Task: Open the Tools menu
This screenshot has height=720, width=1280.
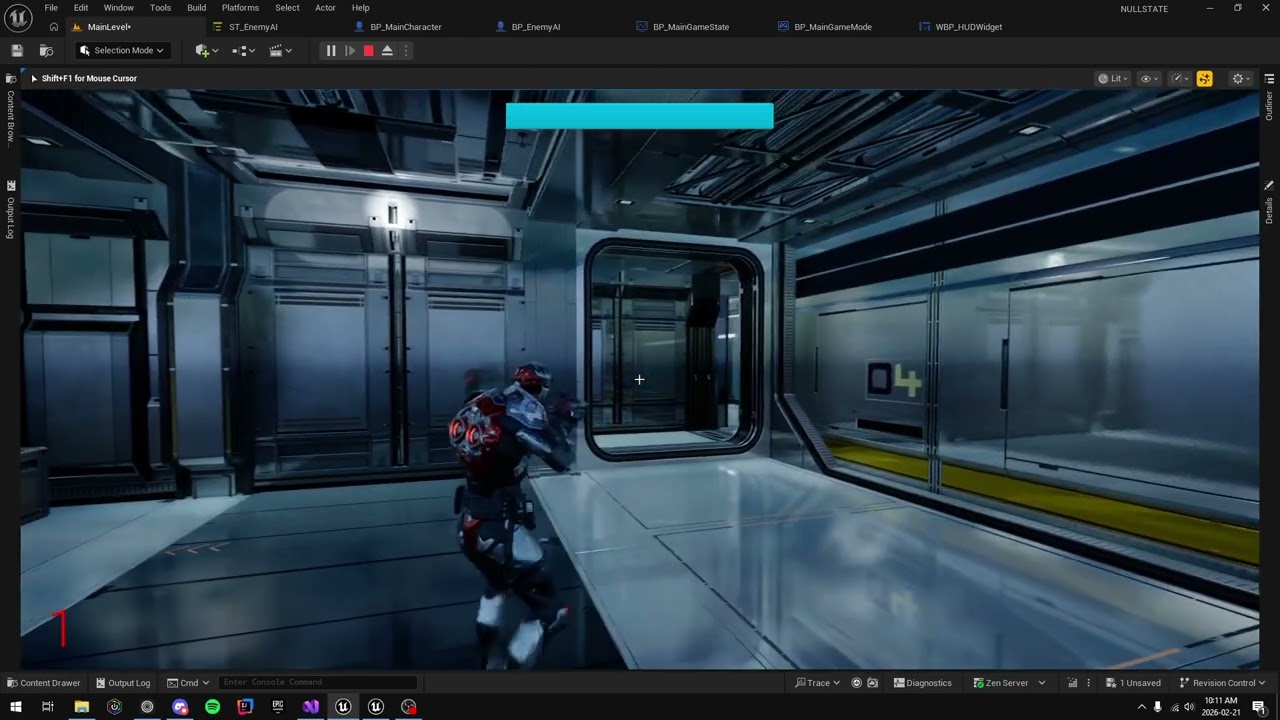Action: (x=161, y=8)
